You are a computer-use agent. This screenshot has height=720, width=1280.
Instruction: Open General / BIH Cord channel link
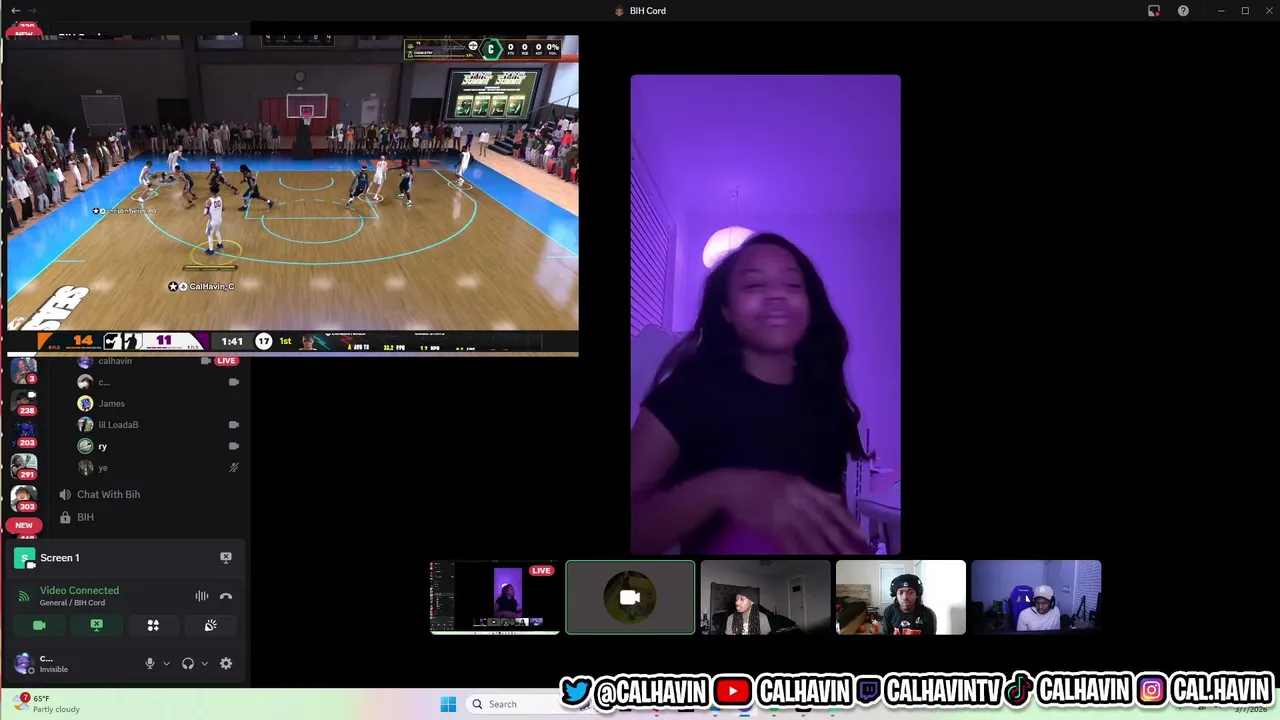72,603
